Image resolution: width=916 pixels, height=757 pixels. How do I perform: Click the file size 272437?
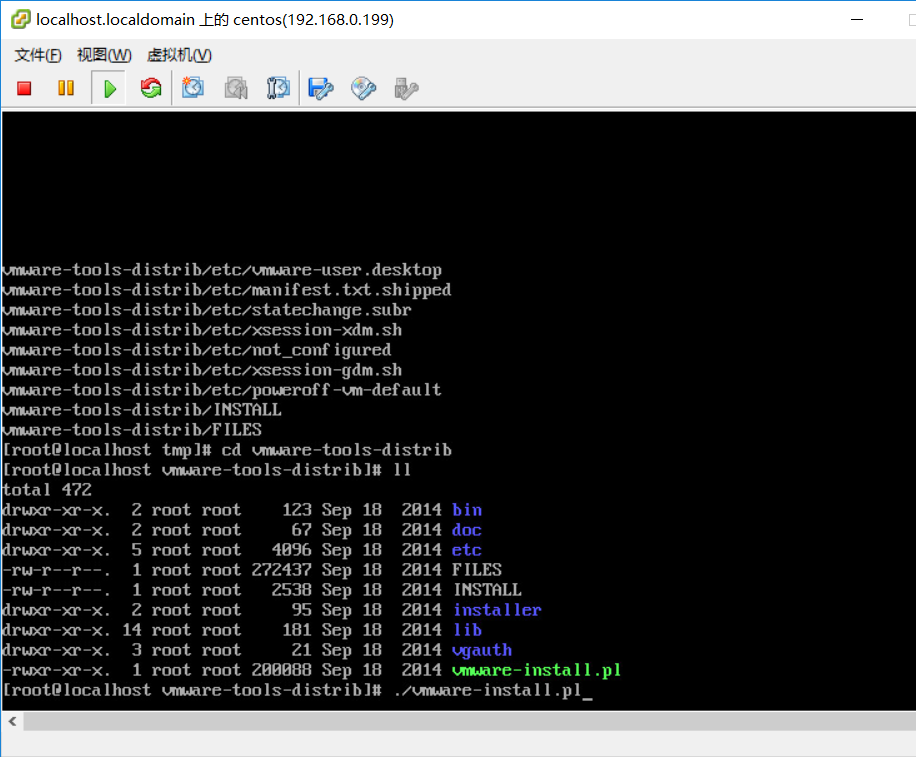(x=282, y=570)
